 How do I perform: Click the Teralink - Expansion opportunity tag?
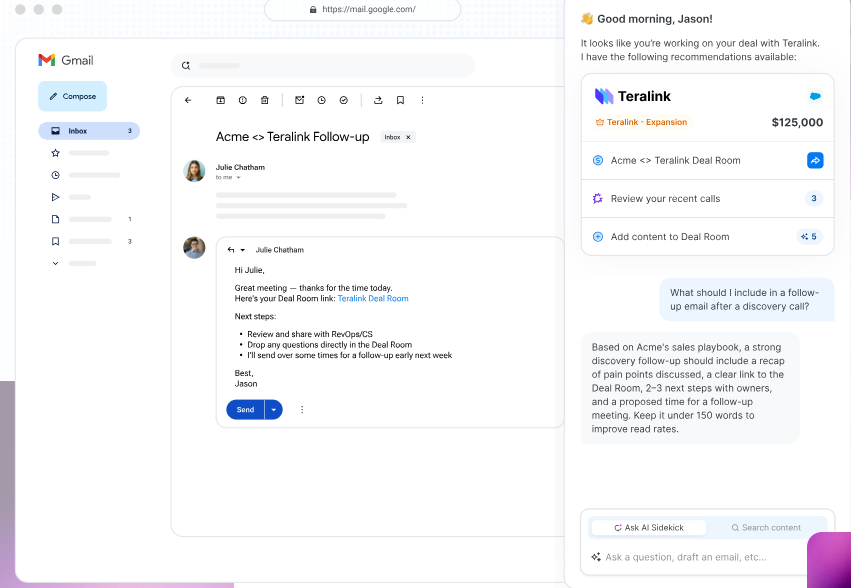point(642,122)
